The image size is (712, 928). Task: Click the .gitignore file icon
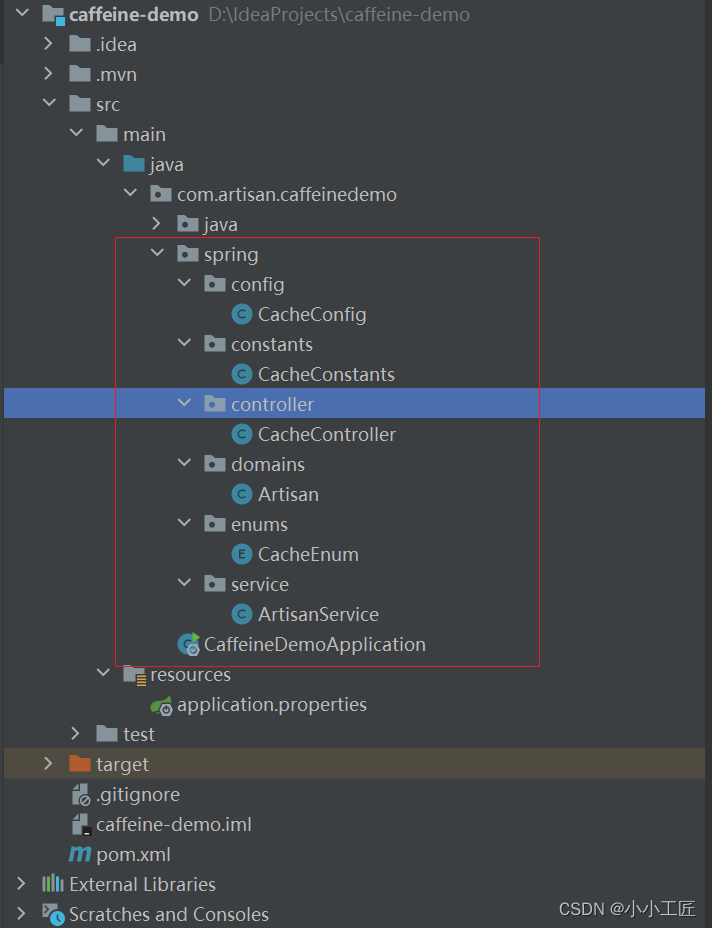[x=80, y=795]
